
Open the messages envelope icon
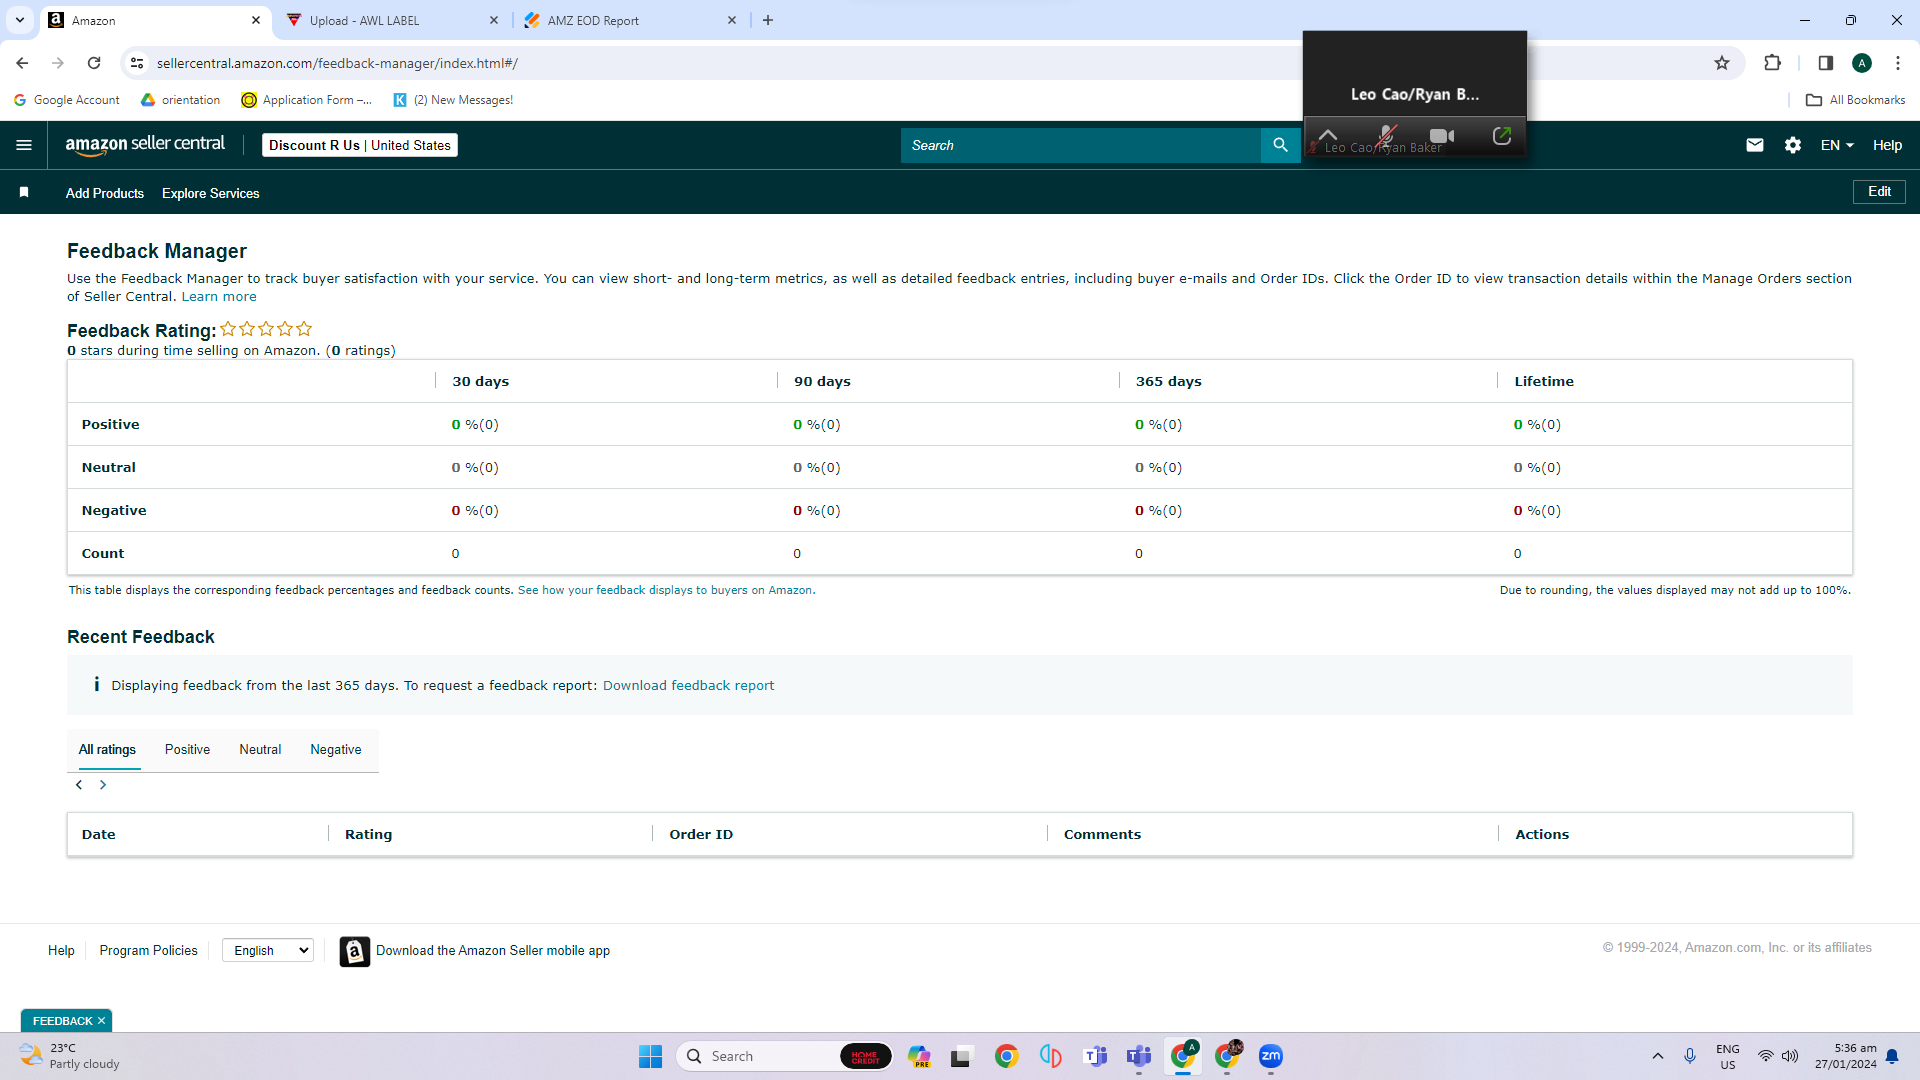point(1755,145)
